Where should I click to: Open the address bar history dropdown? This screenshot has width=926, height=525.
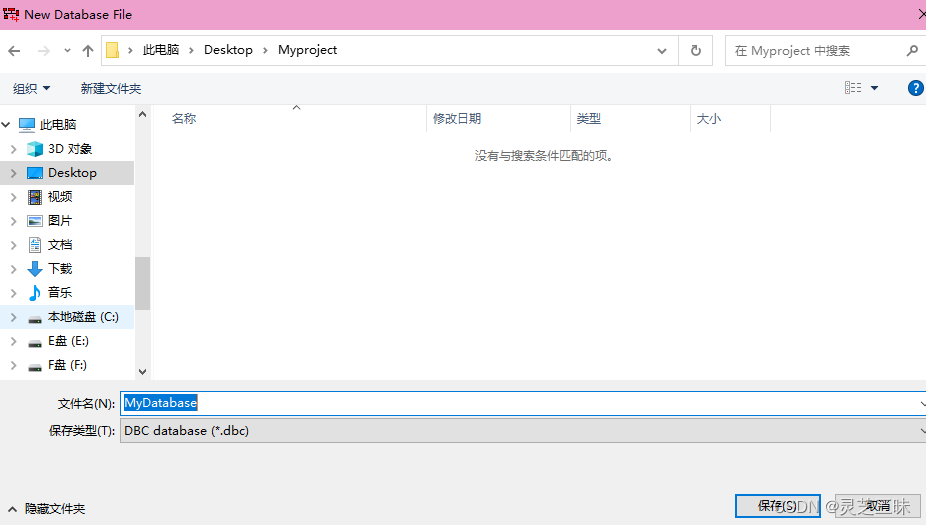[x=662, y=51]
